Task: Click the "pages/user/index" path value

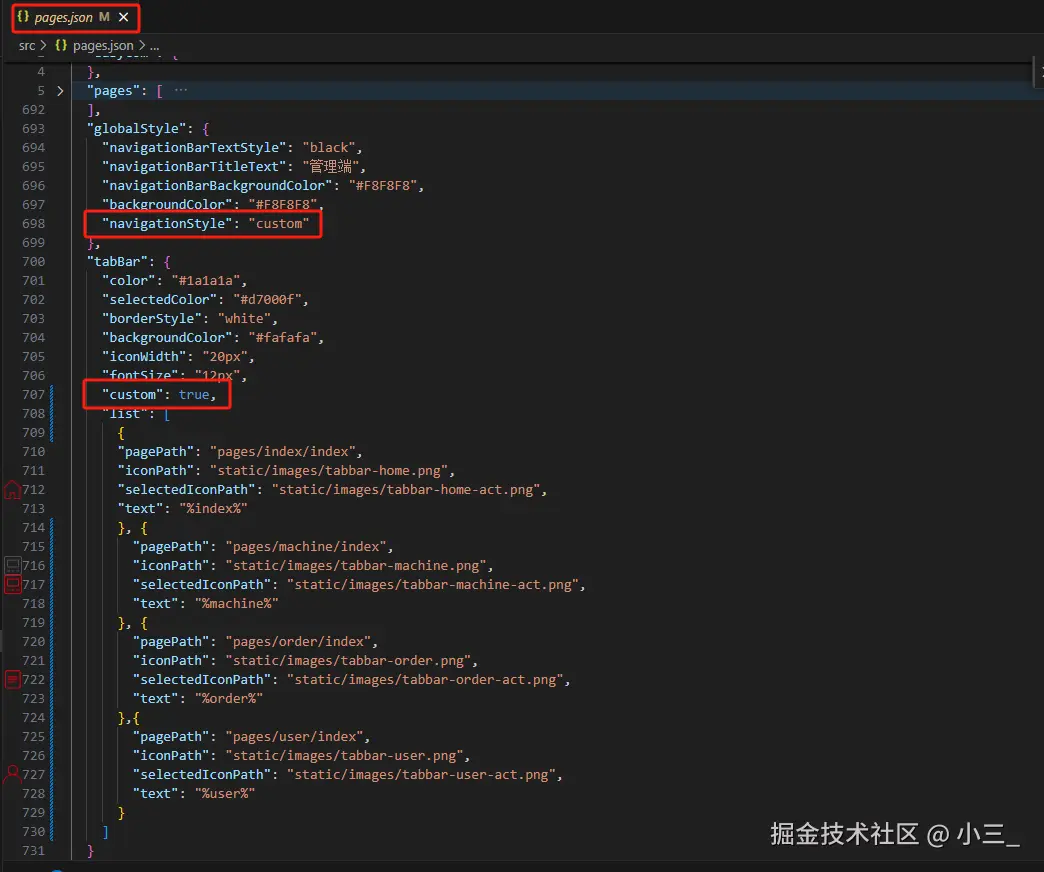Action: (294, 737)
